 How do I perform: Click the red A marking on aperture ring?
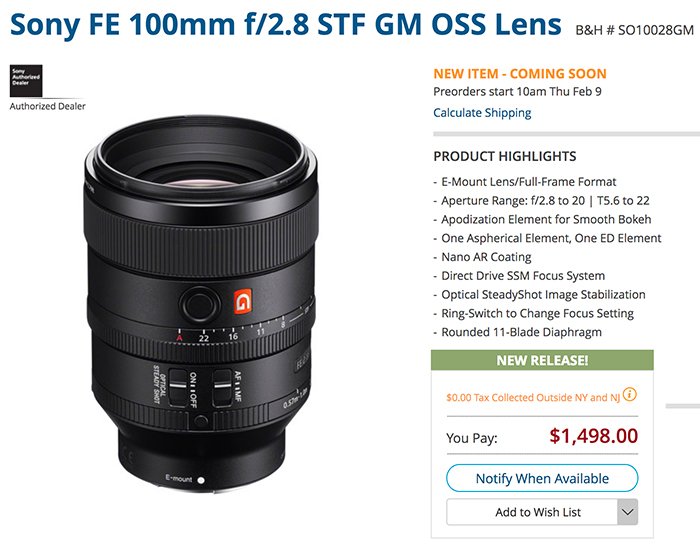pos(180,339)
